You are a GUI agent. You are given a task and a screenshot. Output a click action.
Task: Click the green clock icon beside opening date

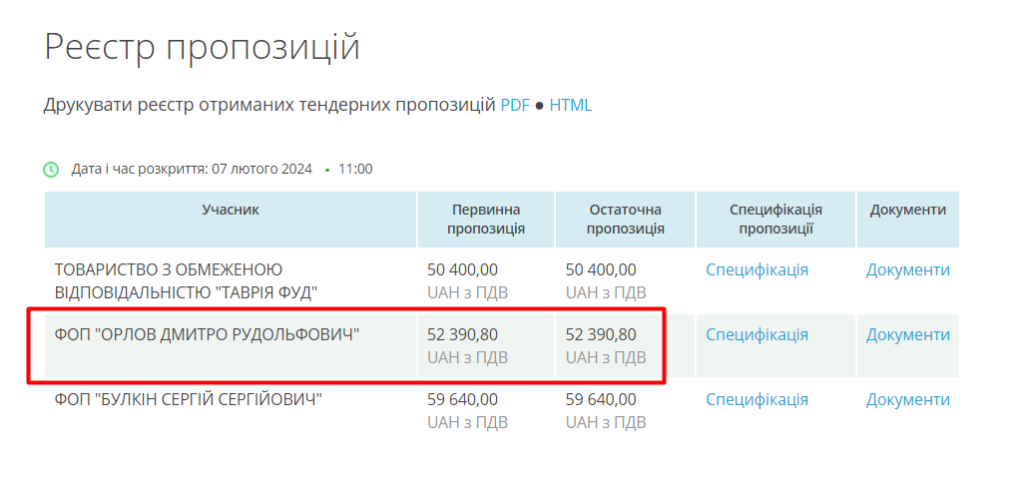(51, 169)
